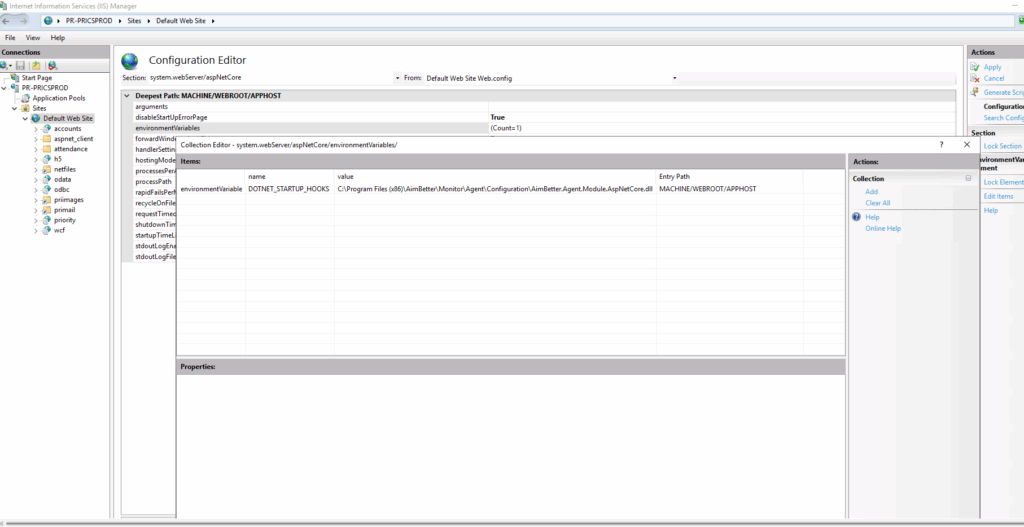Expand the accounts tree node
The image size is (1024, 527).
pos(36,129)
